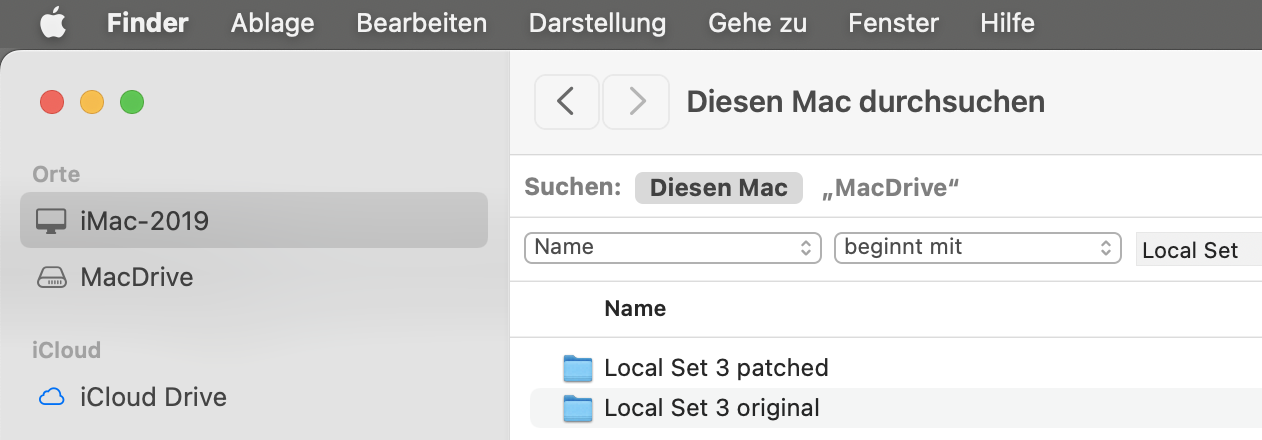Click the iMac-2019 computer icon
This screenshot has height=440, width=1262.
click(x=51, y=220)
